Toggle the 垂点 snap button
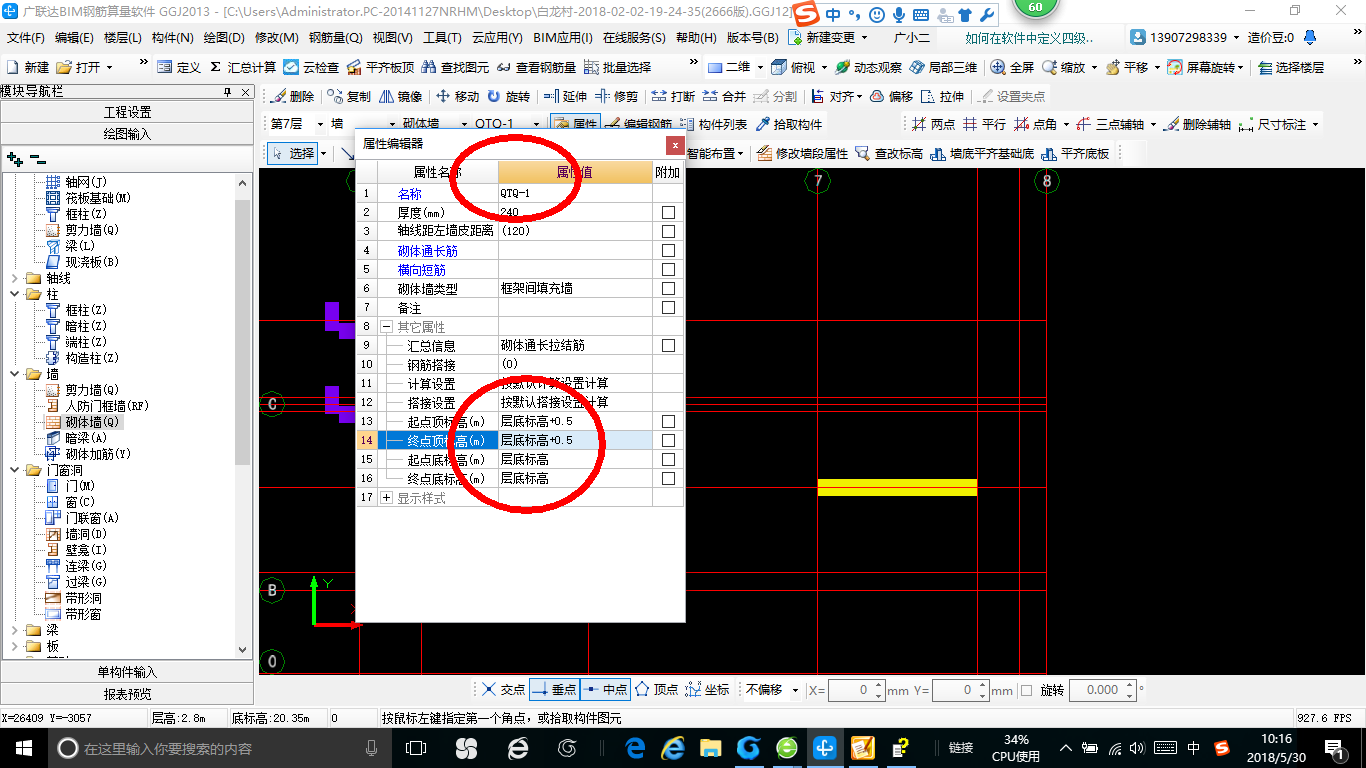 click(x=554, y=690)
